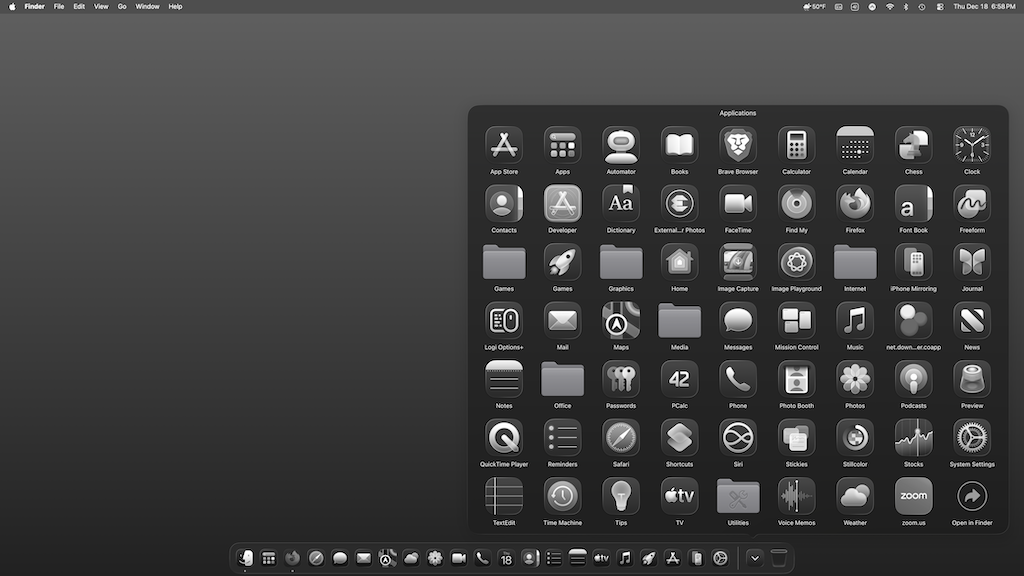Launch Stillcolor app icon
This screenshot has width=1024, height=576.
tap(854, 438)
